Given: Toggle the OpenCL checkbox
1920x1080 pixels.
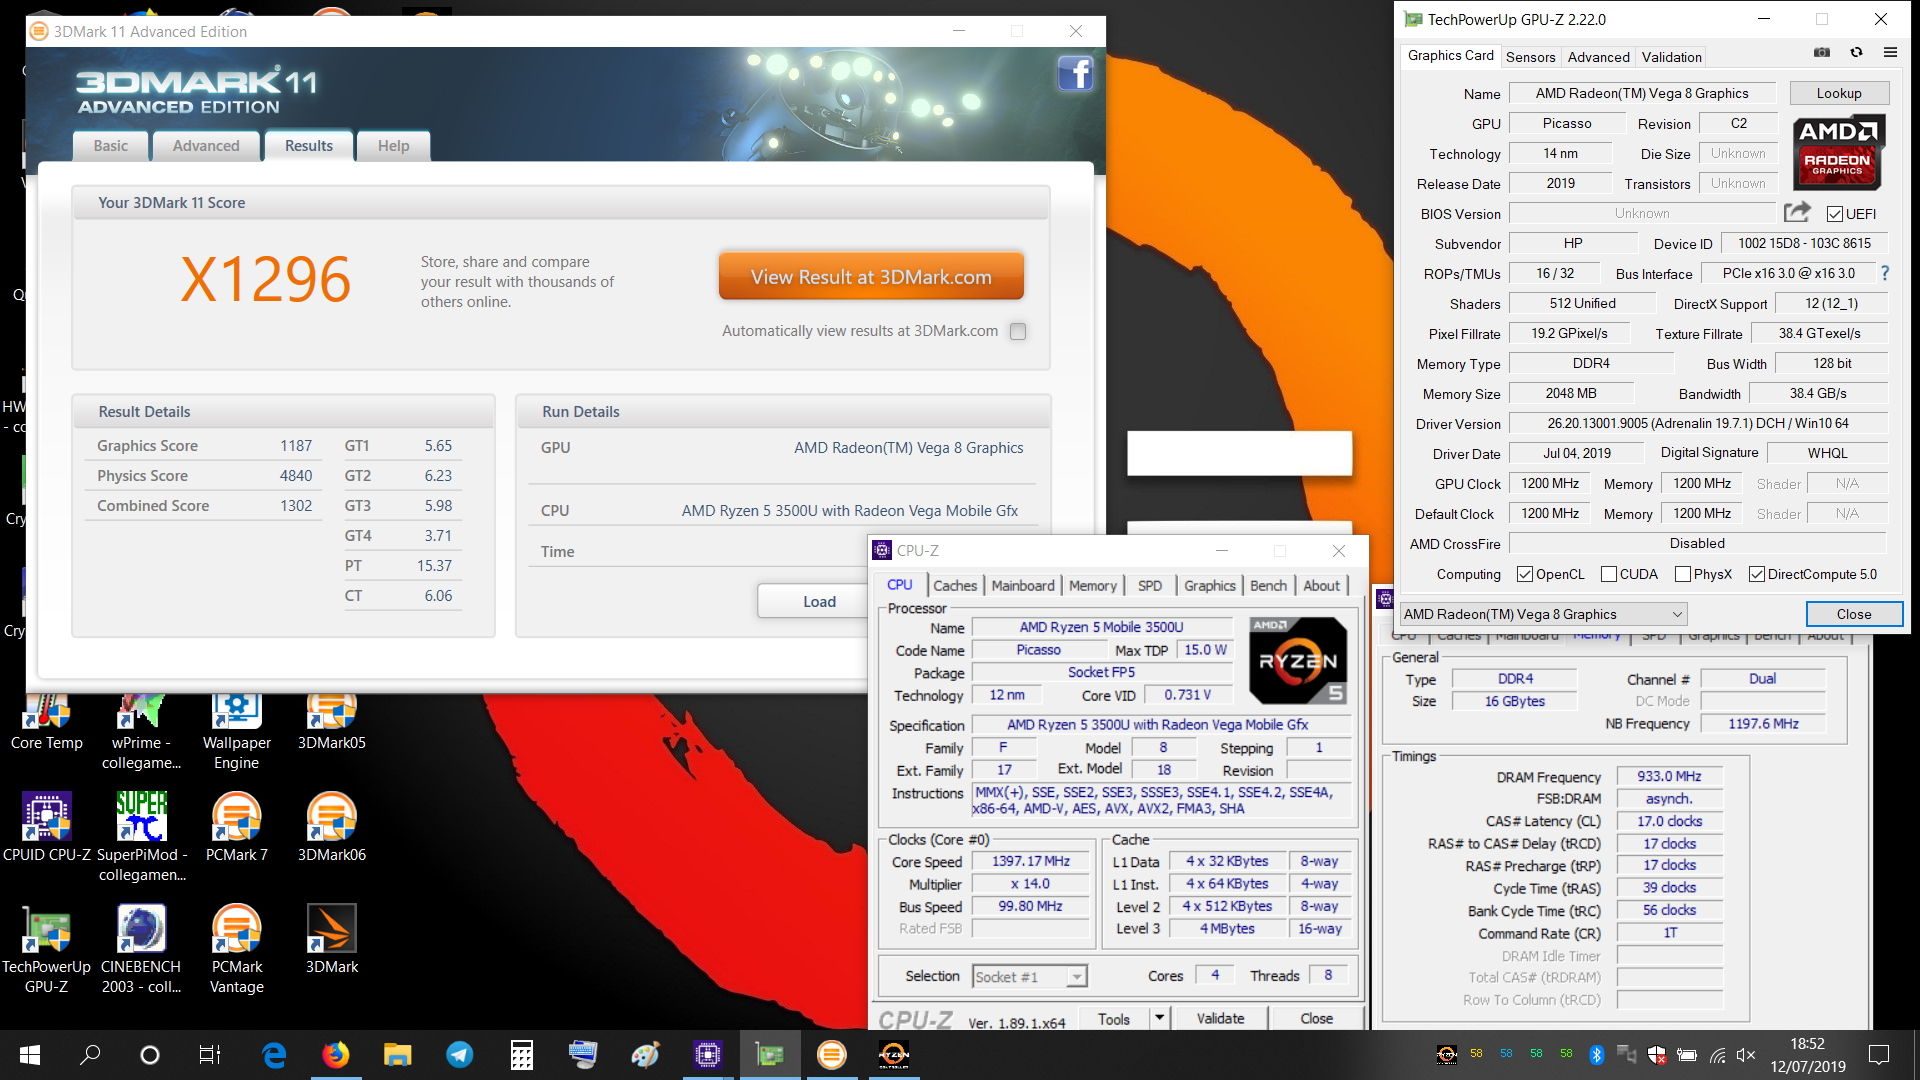Looking at the screenshot, I should pyautogui.click(x=1525, y=574).
